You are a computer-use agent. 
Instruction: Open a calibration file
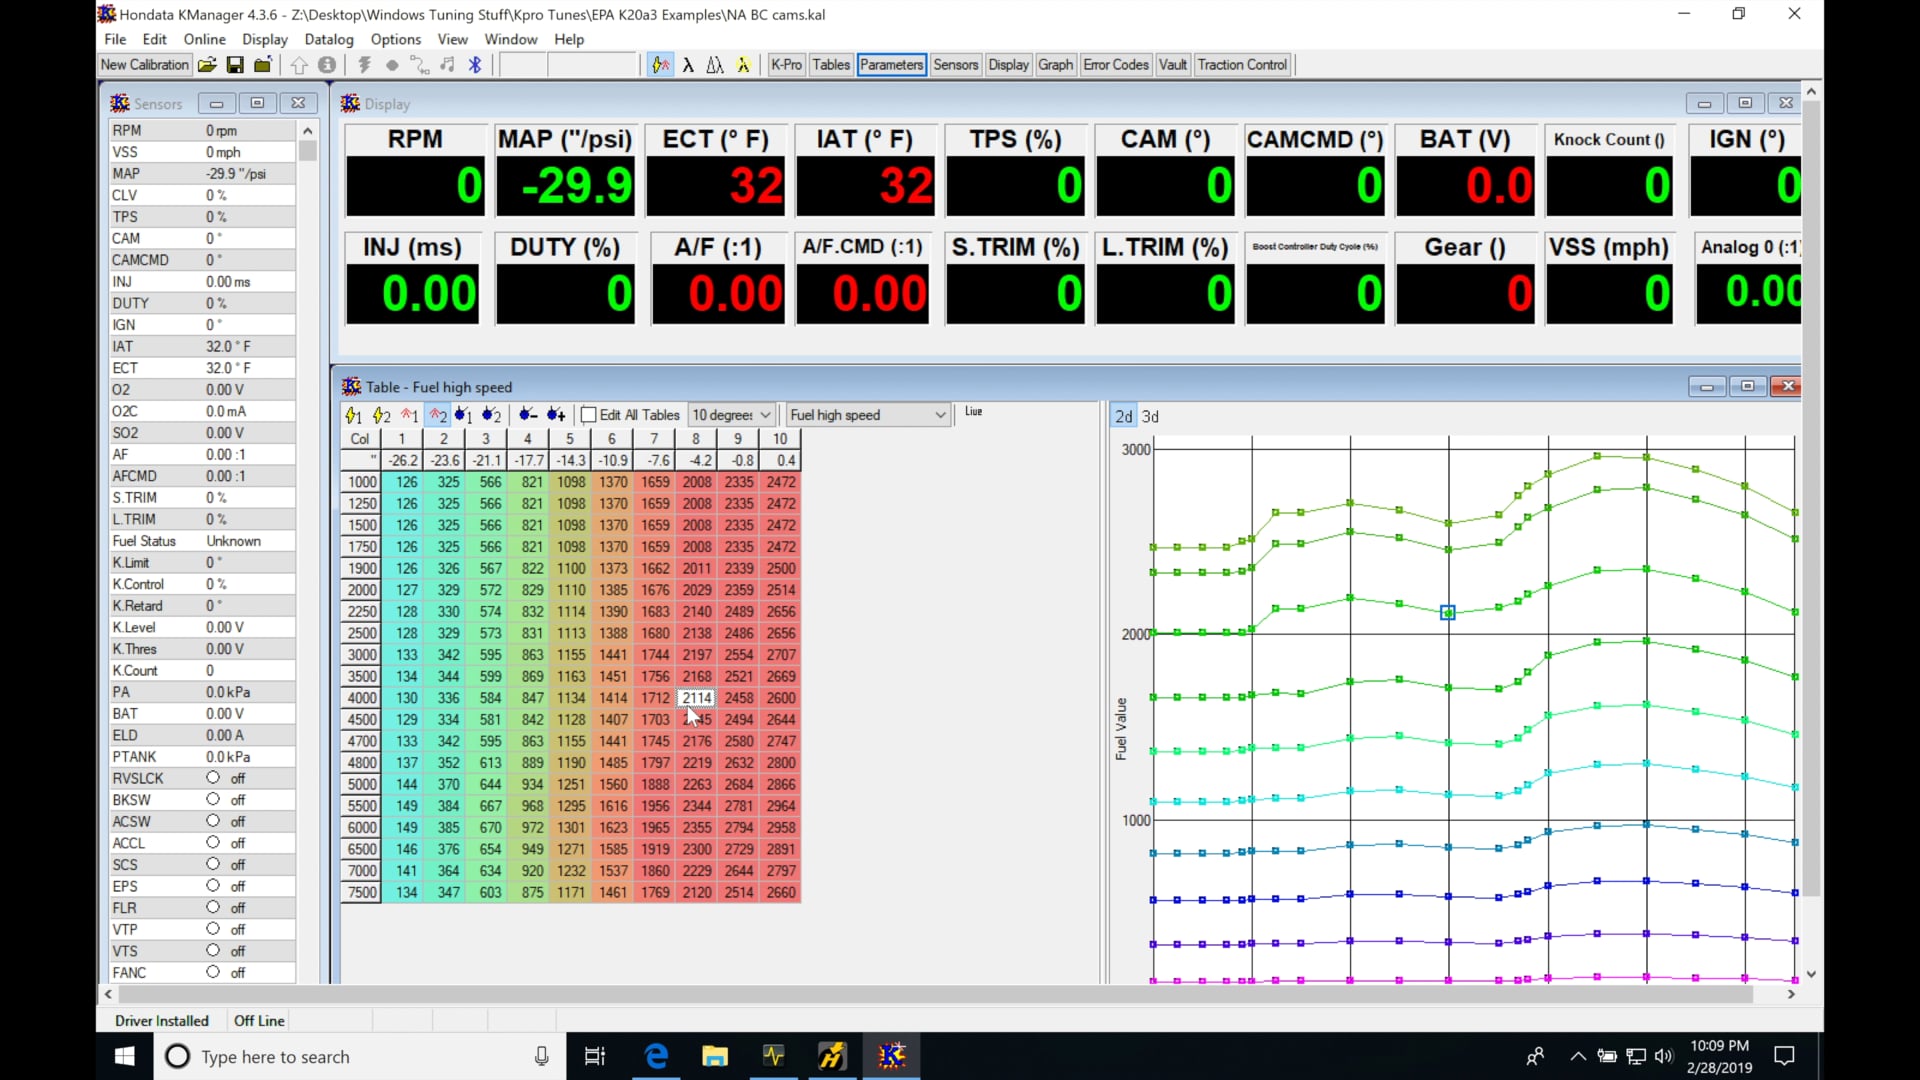click(207, 64)
